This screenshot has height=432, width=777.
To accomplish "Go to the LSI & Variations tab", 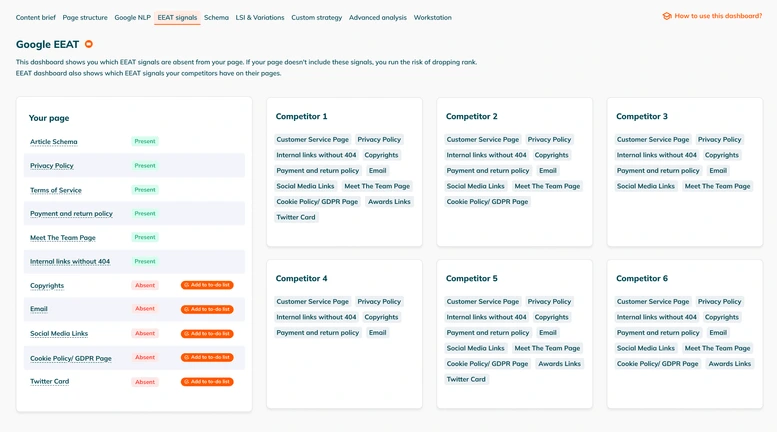I will click(x=260, y=17).
